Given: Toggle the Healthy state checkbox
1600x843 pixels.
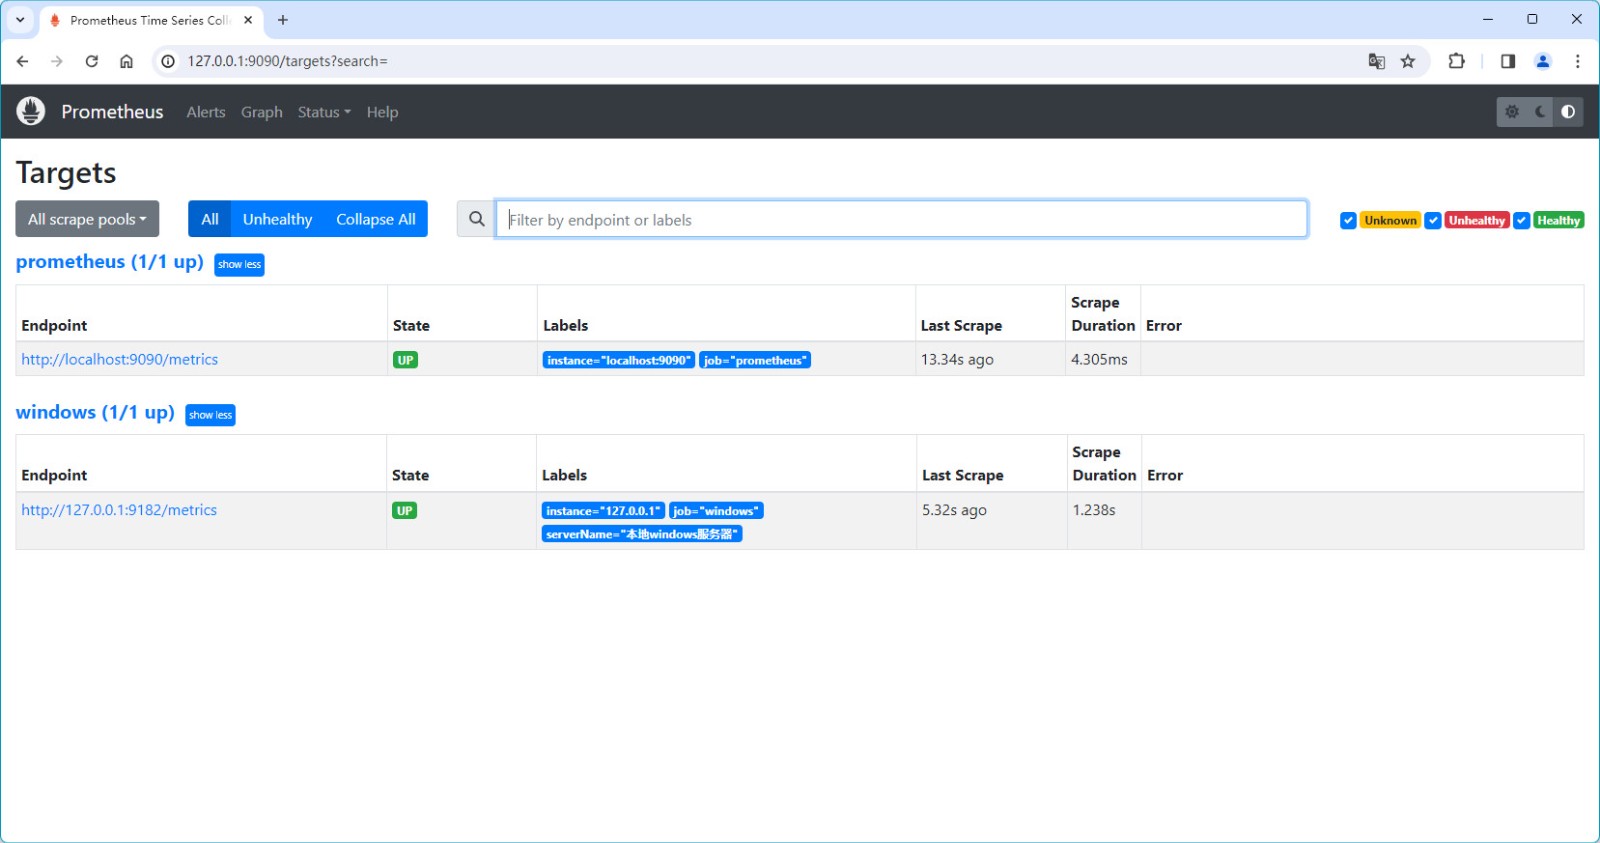Looking at the screenshot, I should pos(1522,220).
